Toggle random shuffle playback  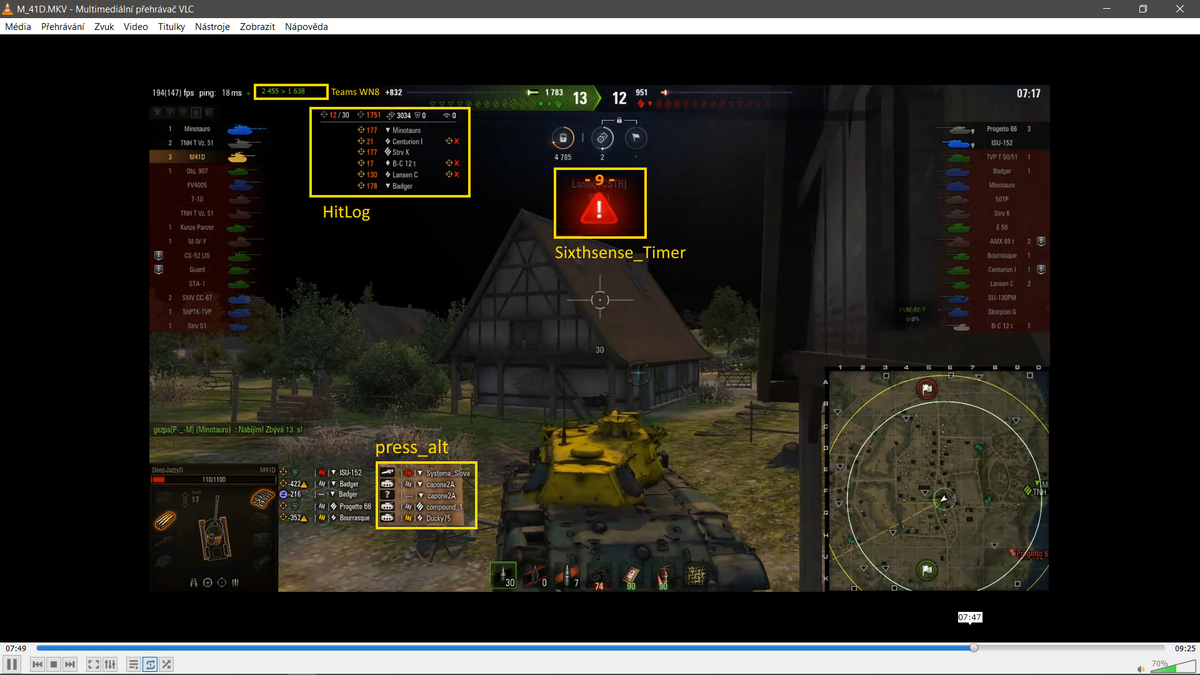click(167, 664)
